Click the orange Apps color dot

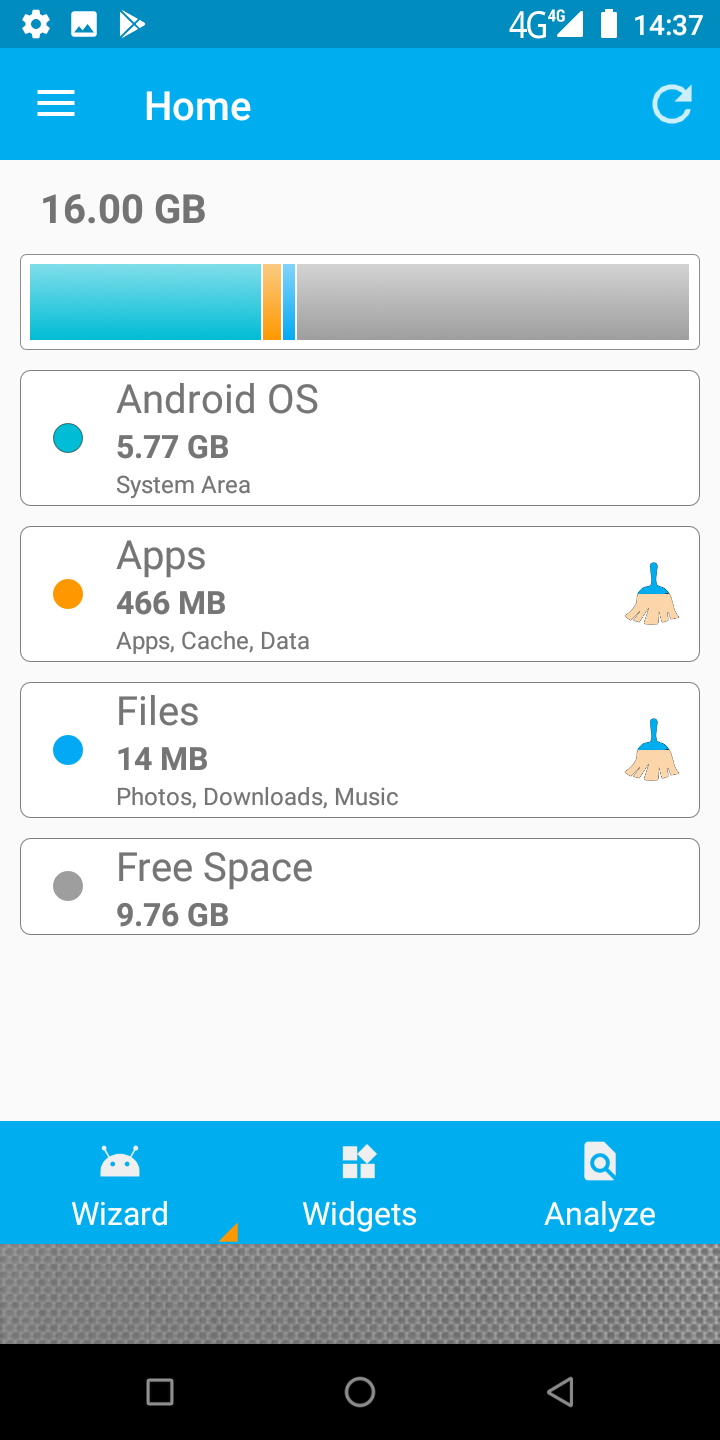(x=68, y=594)
